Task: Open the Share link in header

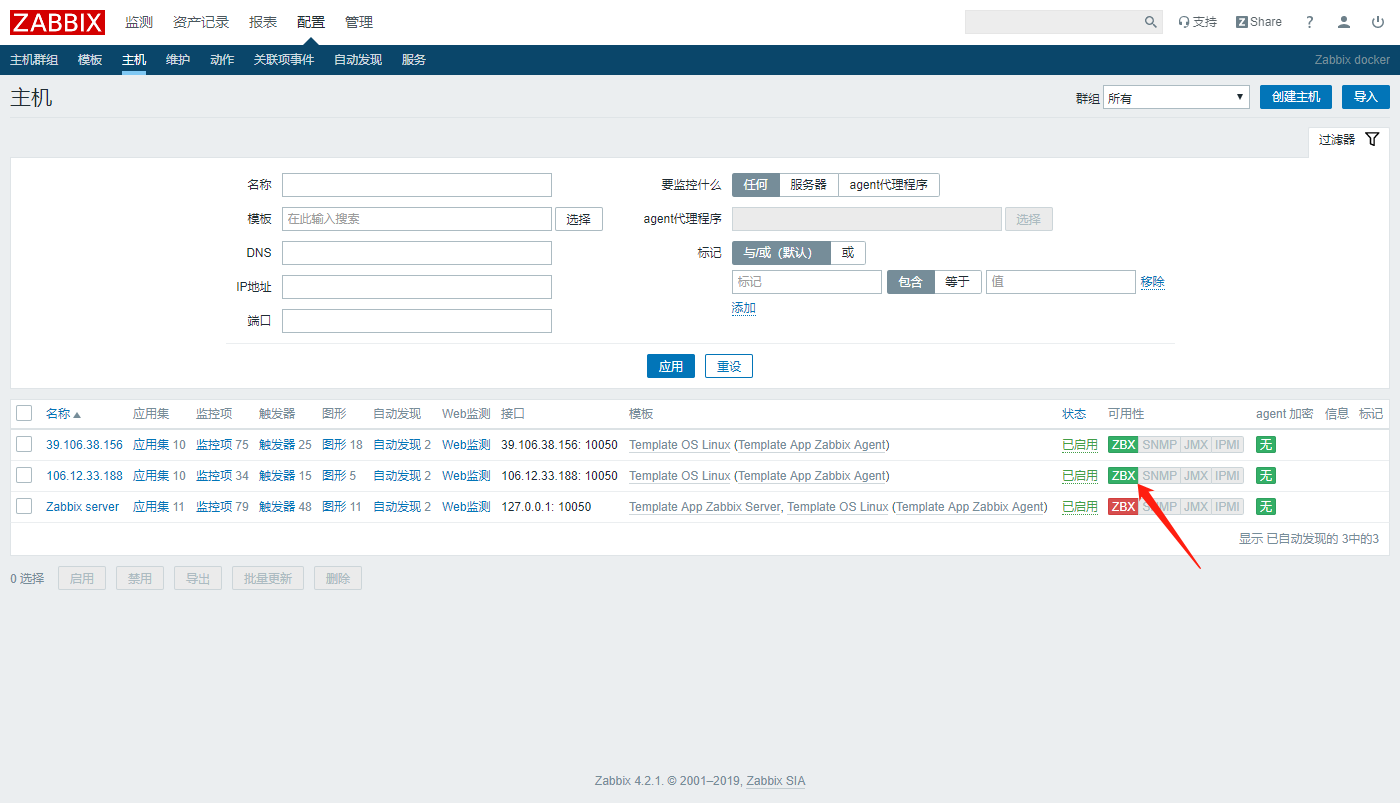Action: 1258,22
